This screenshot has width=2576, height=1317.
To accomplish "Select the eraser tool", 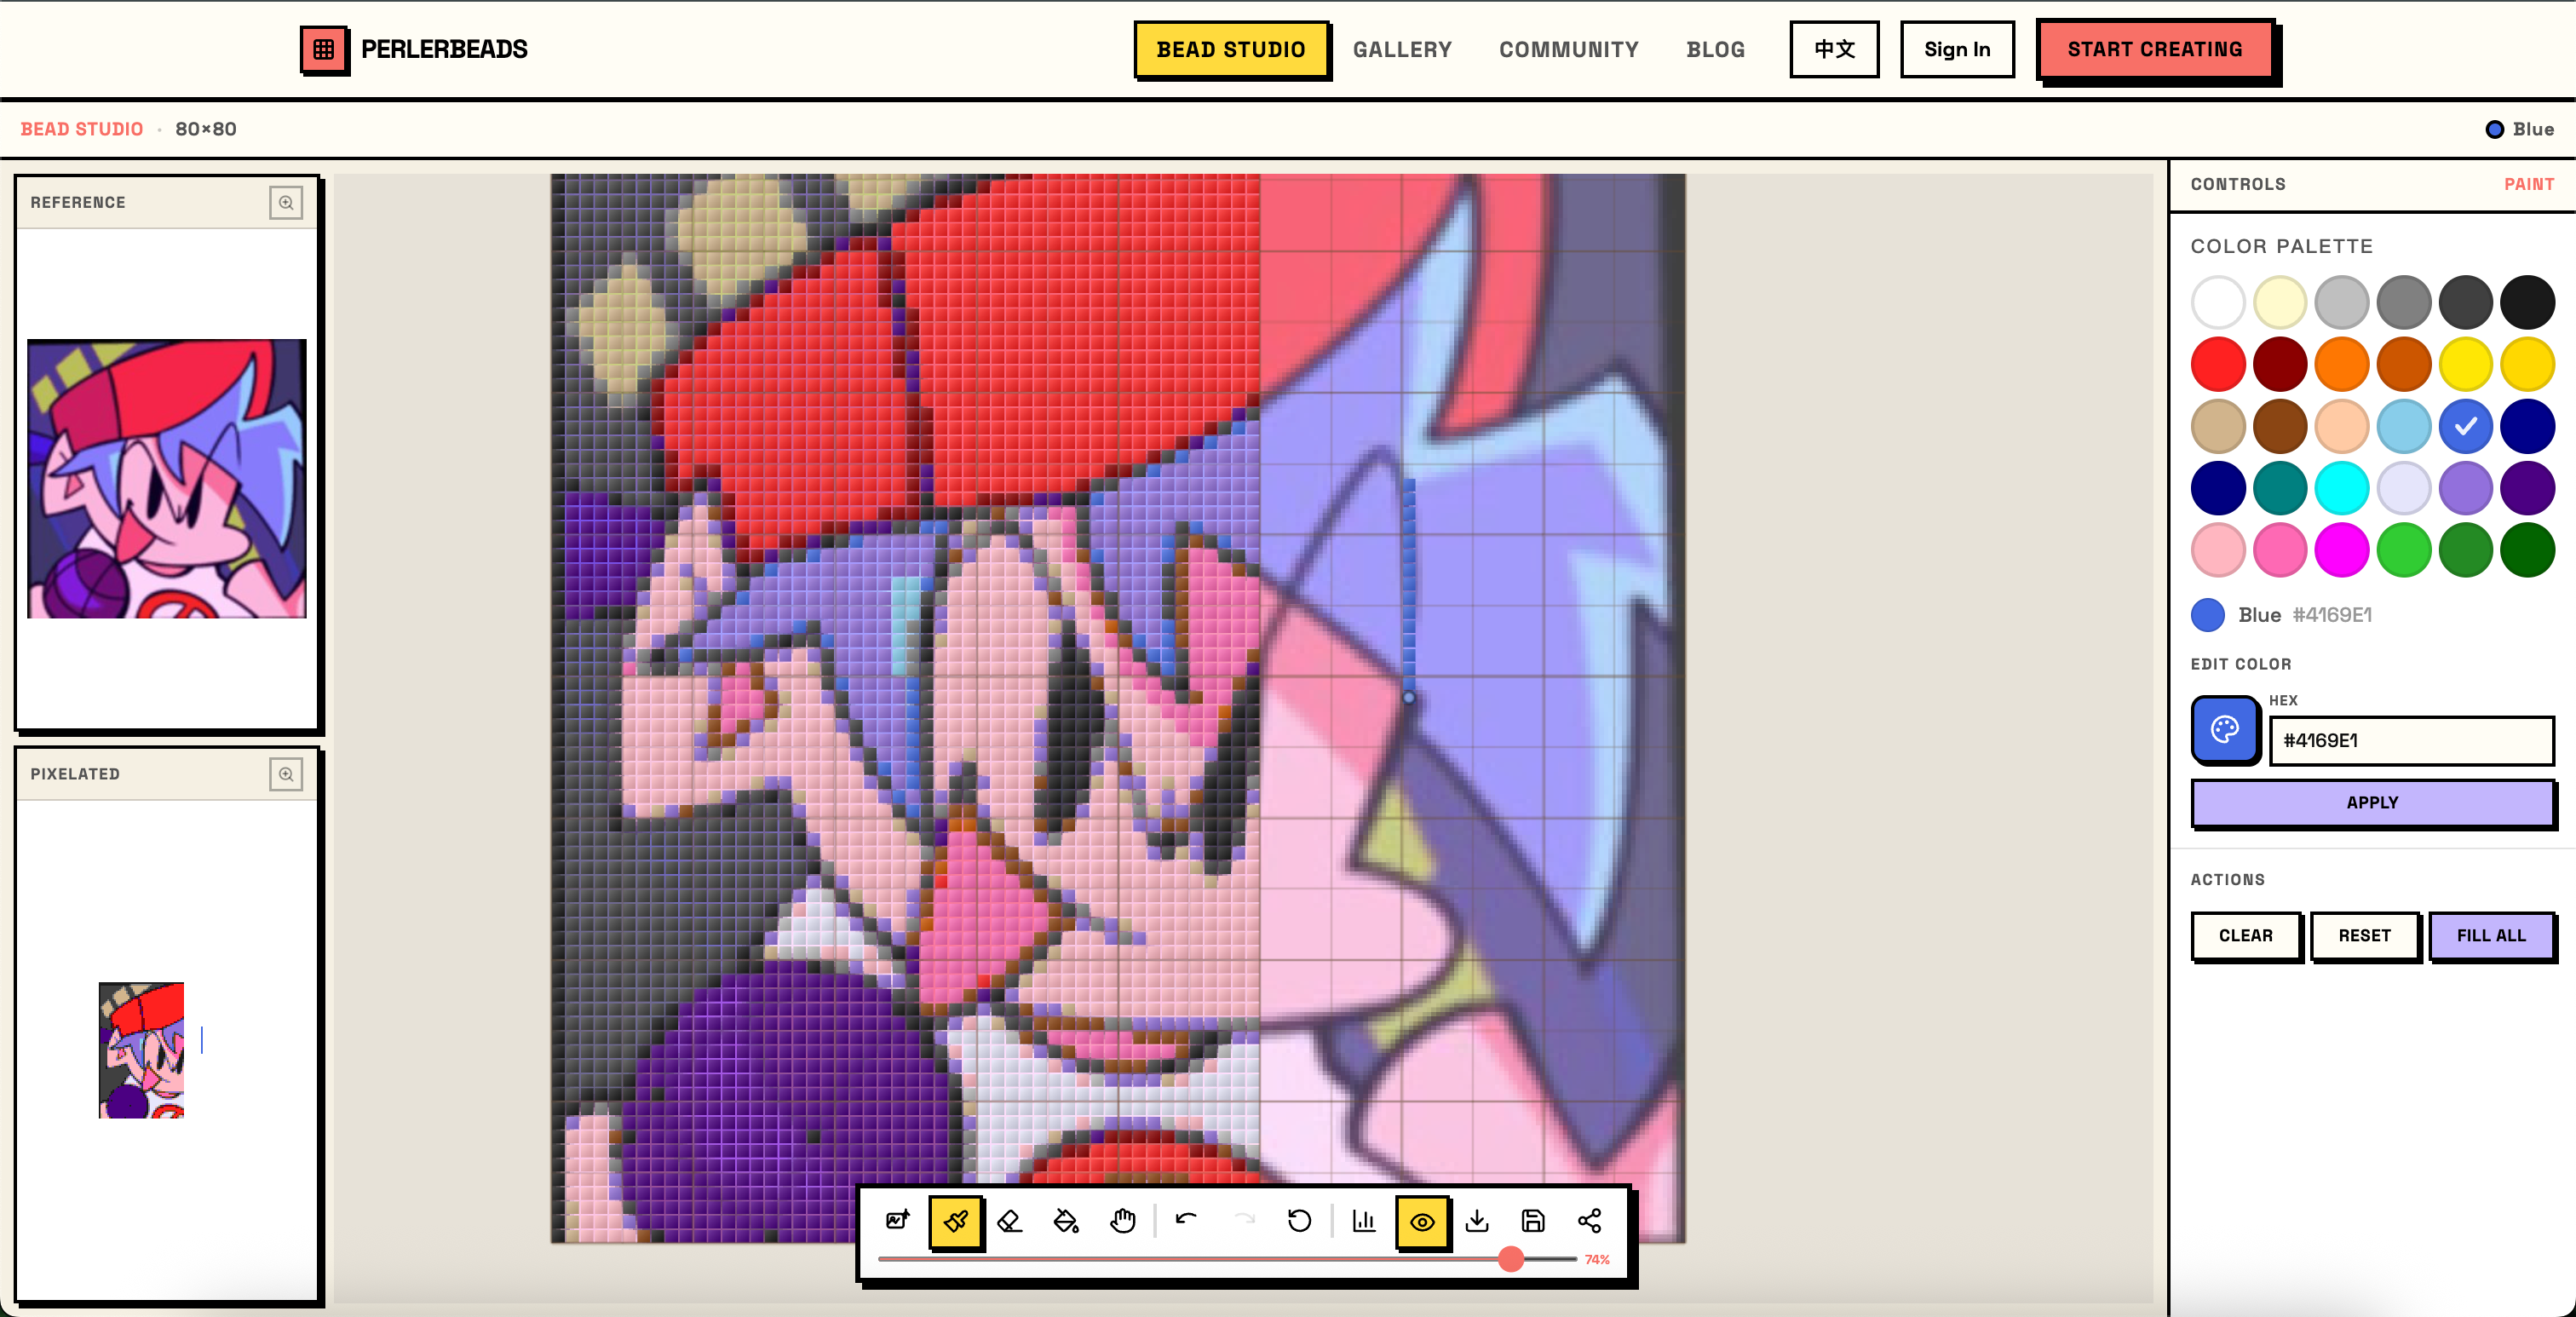I will point(1010,1220).
